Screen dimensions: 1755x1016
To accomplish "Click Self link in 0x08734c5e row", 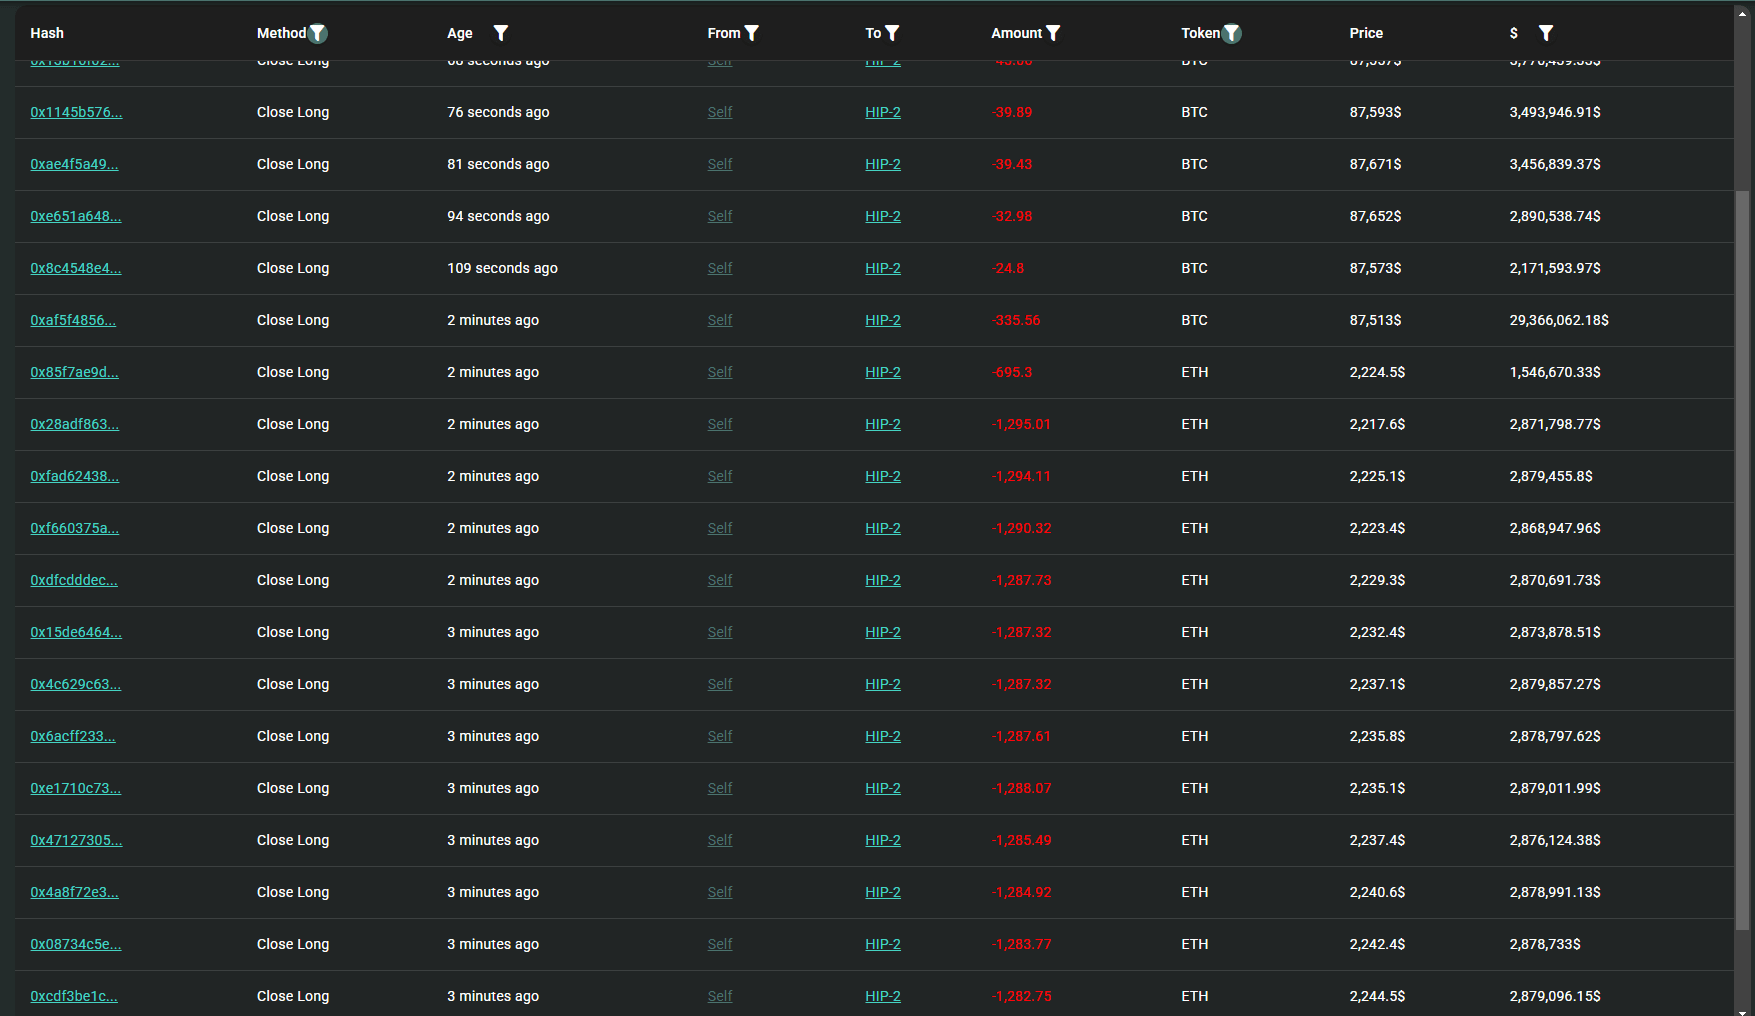I will [x=720, y=944].
